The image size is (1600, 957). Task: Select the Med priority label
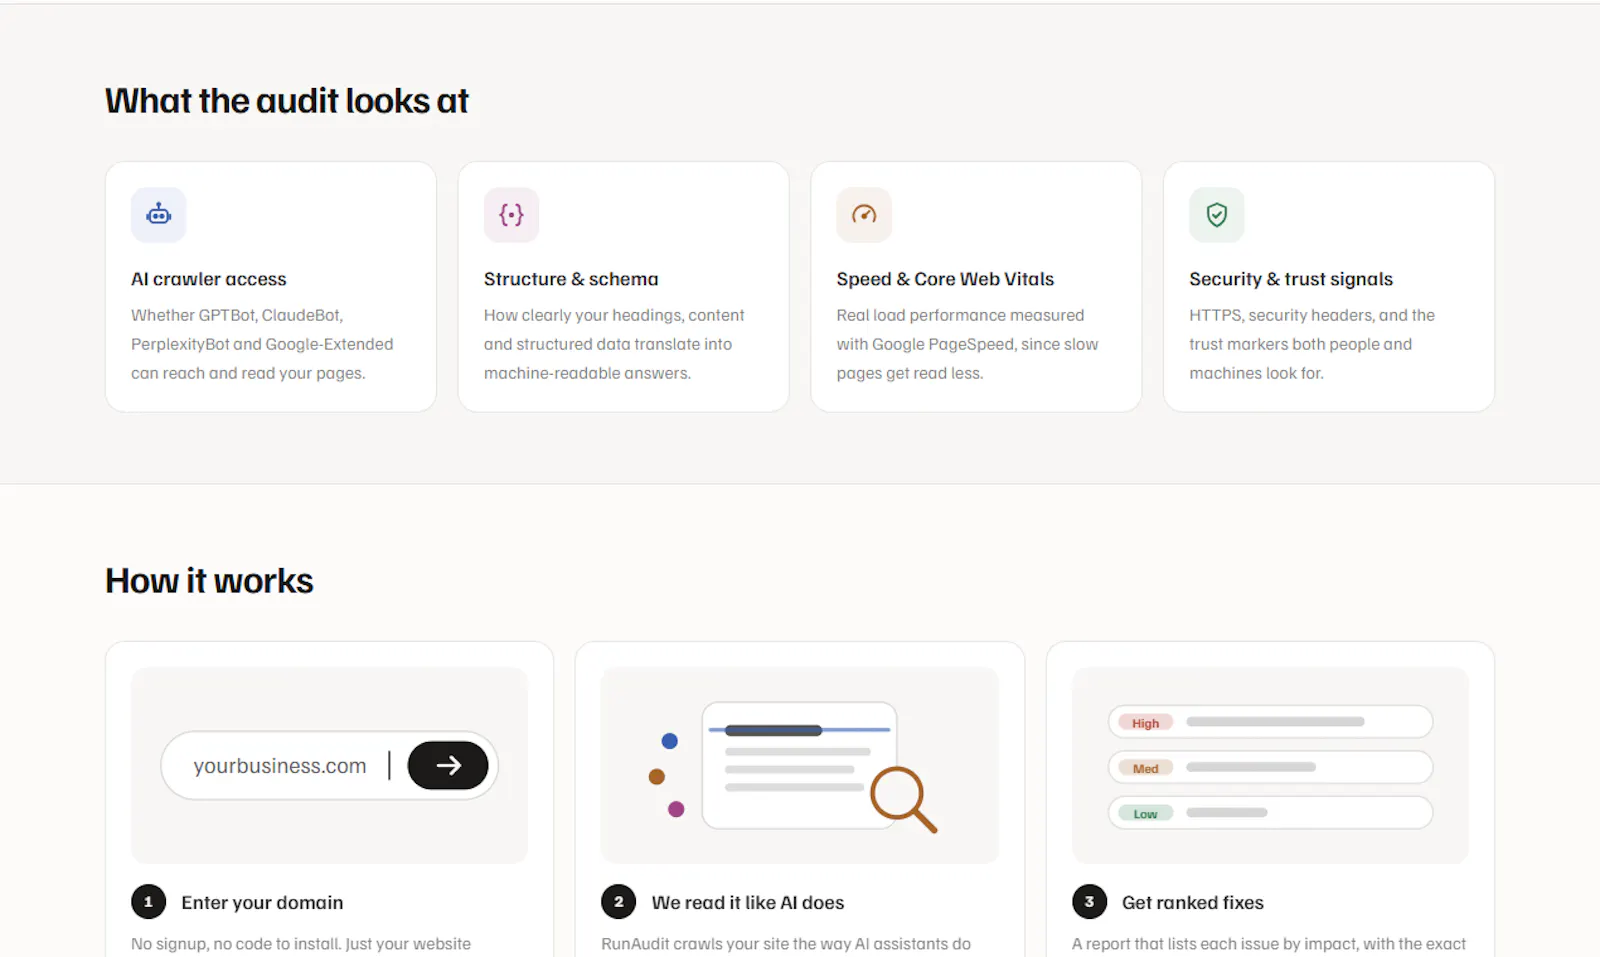[x=1146, y=769]
